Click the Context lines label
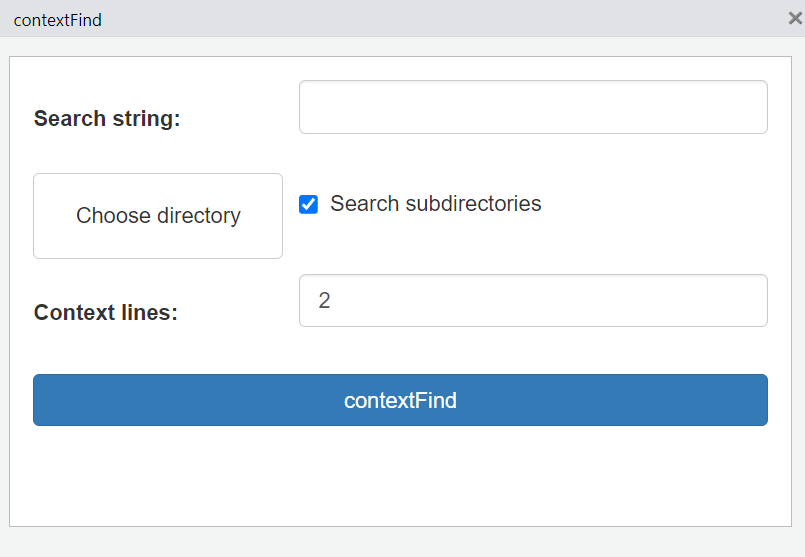Image resolution: width=805 pixels, height=557 pixels. click(x=106, y=313)
